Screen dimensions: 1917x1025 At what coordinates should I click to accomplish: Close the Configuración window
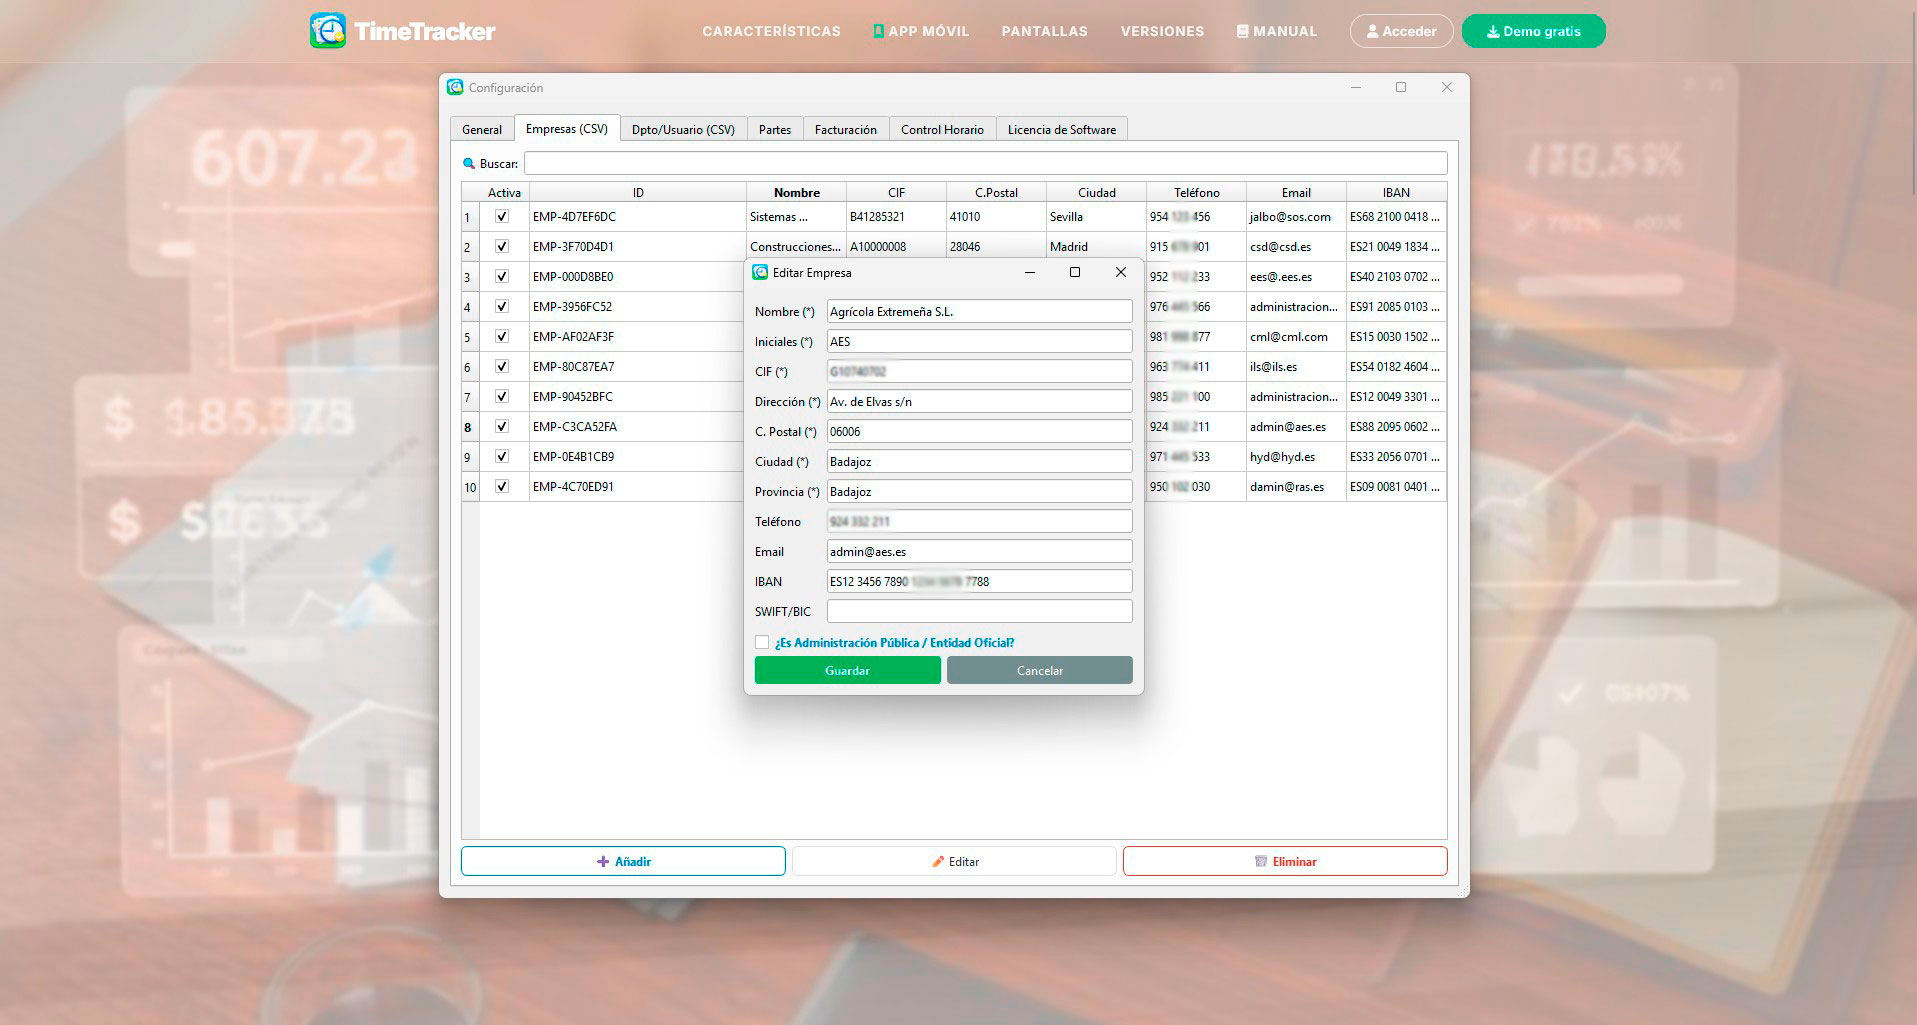pos(1447,87)
